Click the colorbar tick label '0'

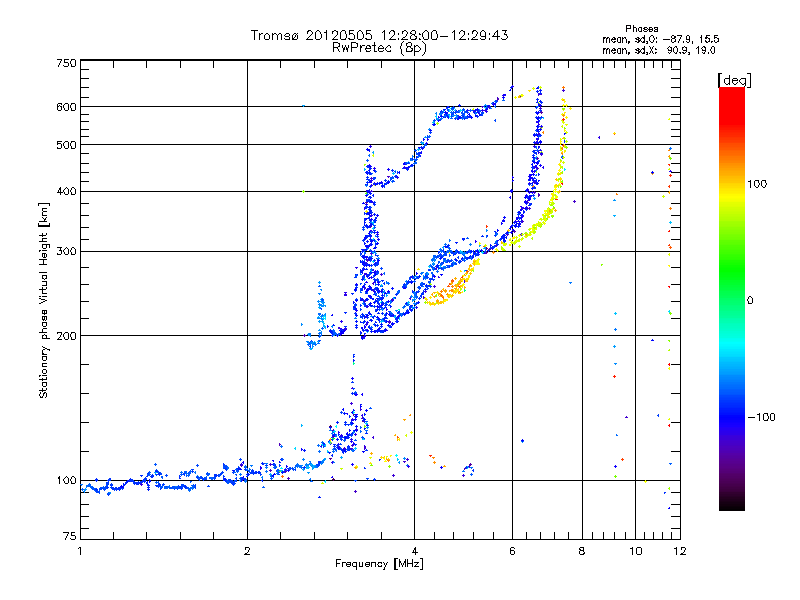(x=750, y=301)
